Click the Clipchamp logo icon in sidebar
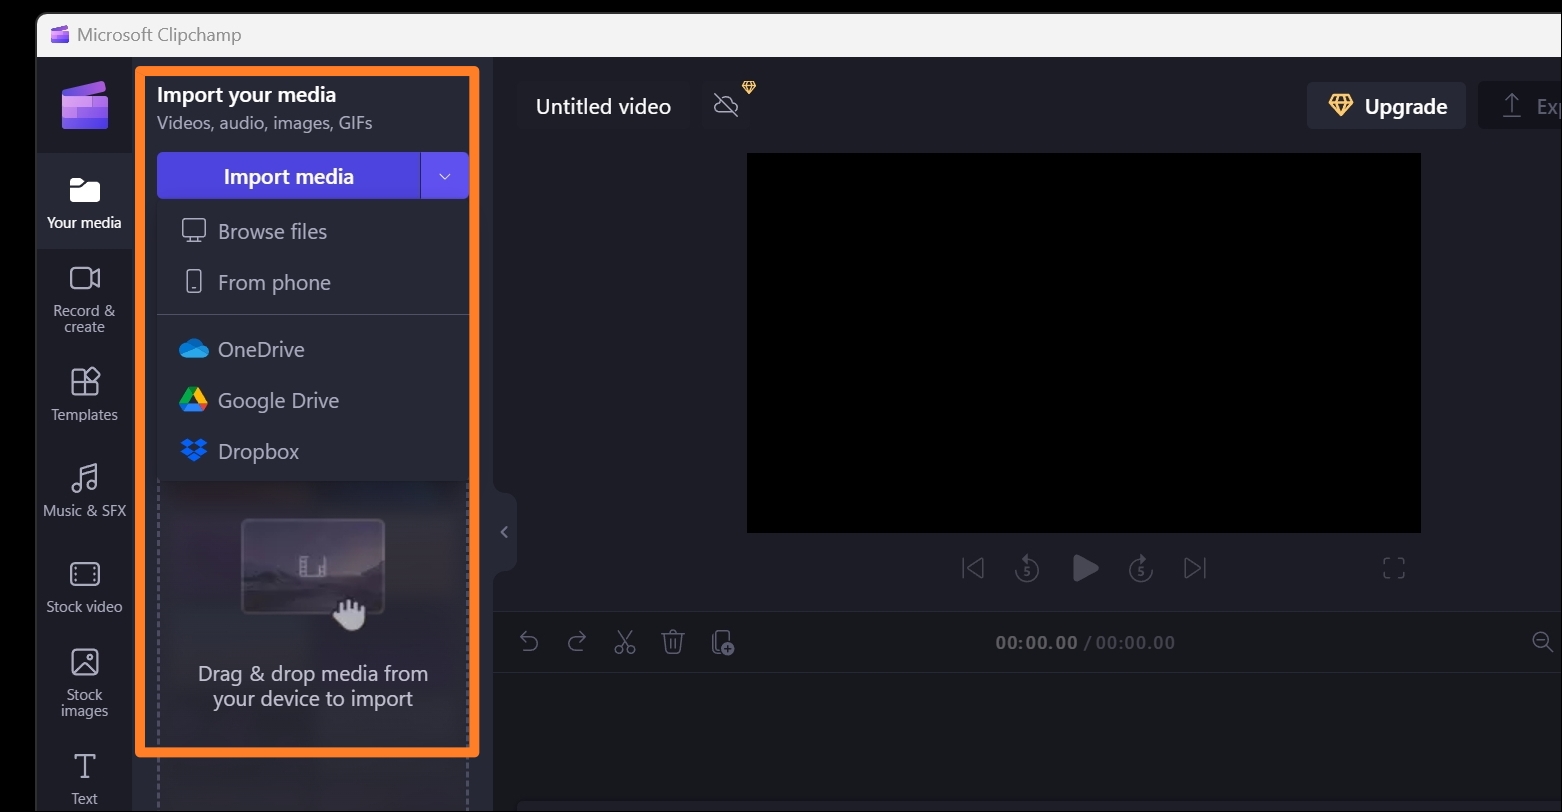The height and width of the screenshot is (812, 1562). tap(84, 105)
